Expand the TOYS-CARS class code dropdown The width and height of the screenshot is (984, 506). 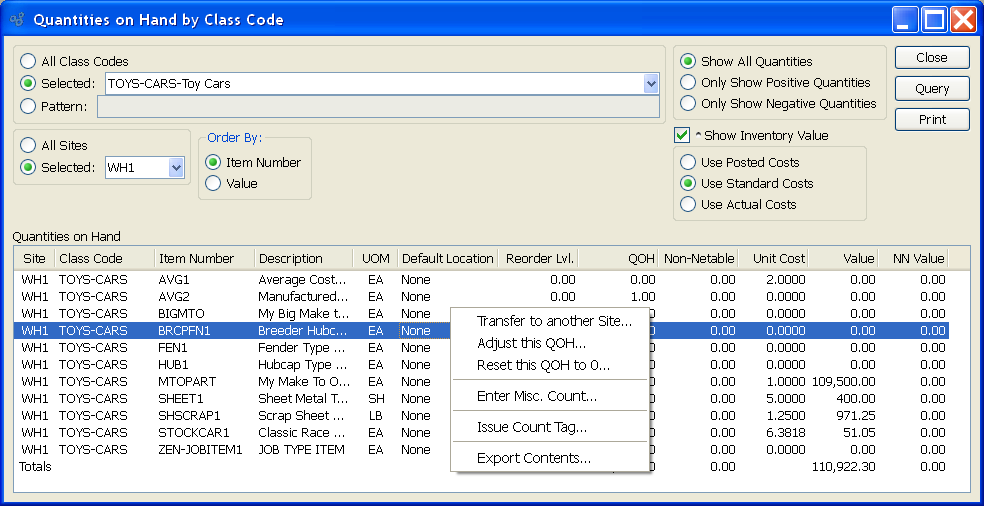(651, 84)
